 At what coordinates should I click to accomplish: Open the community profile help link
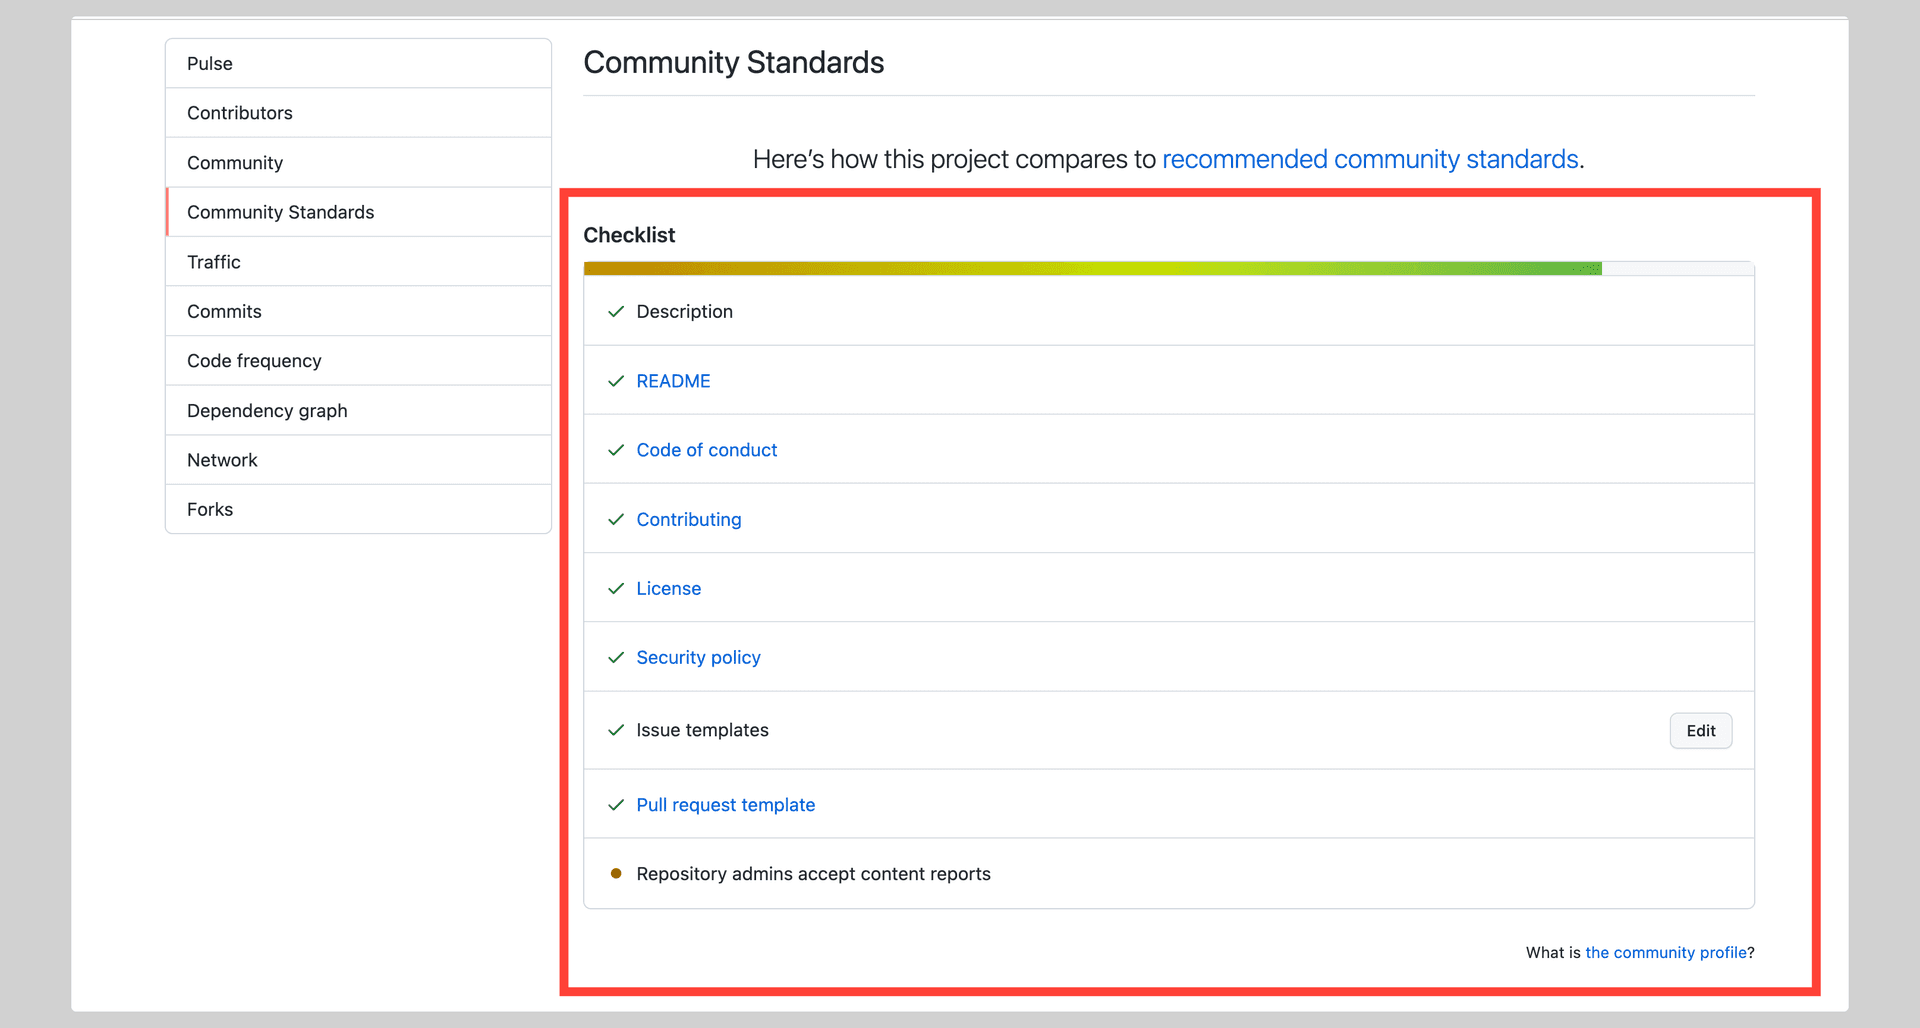tap(1666, 952)
